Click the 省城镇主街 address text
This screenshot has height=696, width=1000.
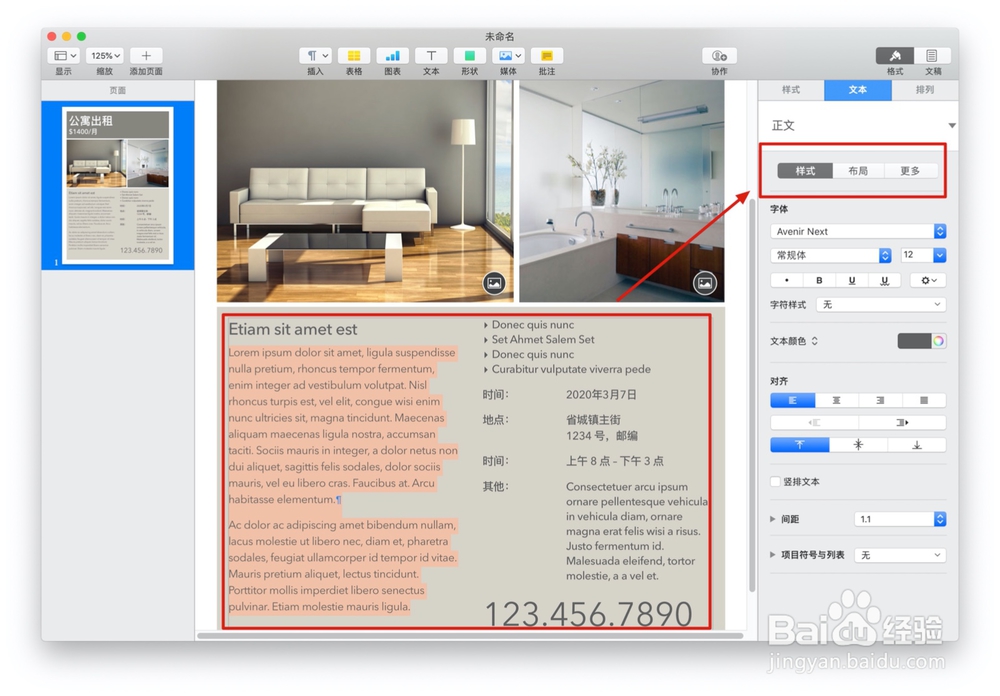tap(593, 419)
